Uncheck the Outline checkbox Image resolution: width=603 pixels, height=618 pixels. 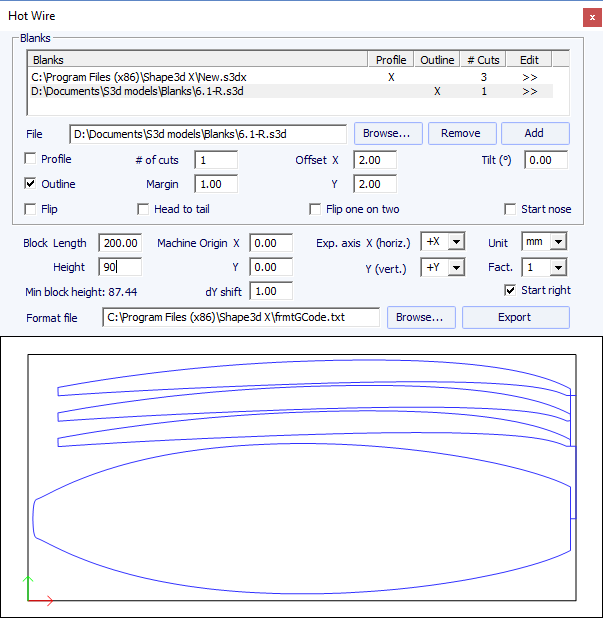30,184
